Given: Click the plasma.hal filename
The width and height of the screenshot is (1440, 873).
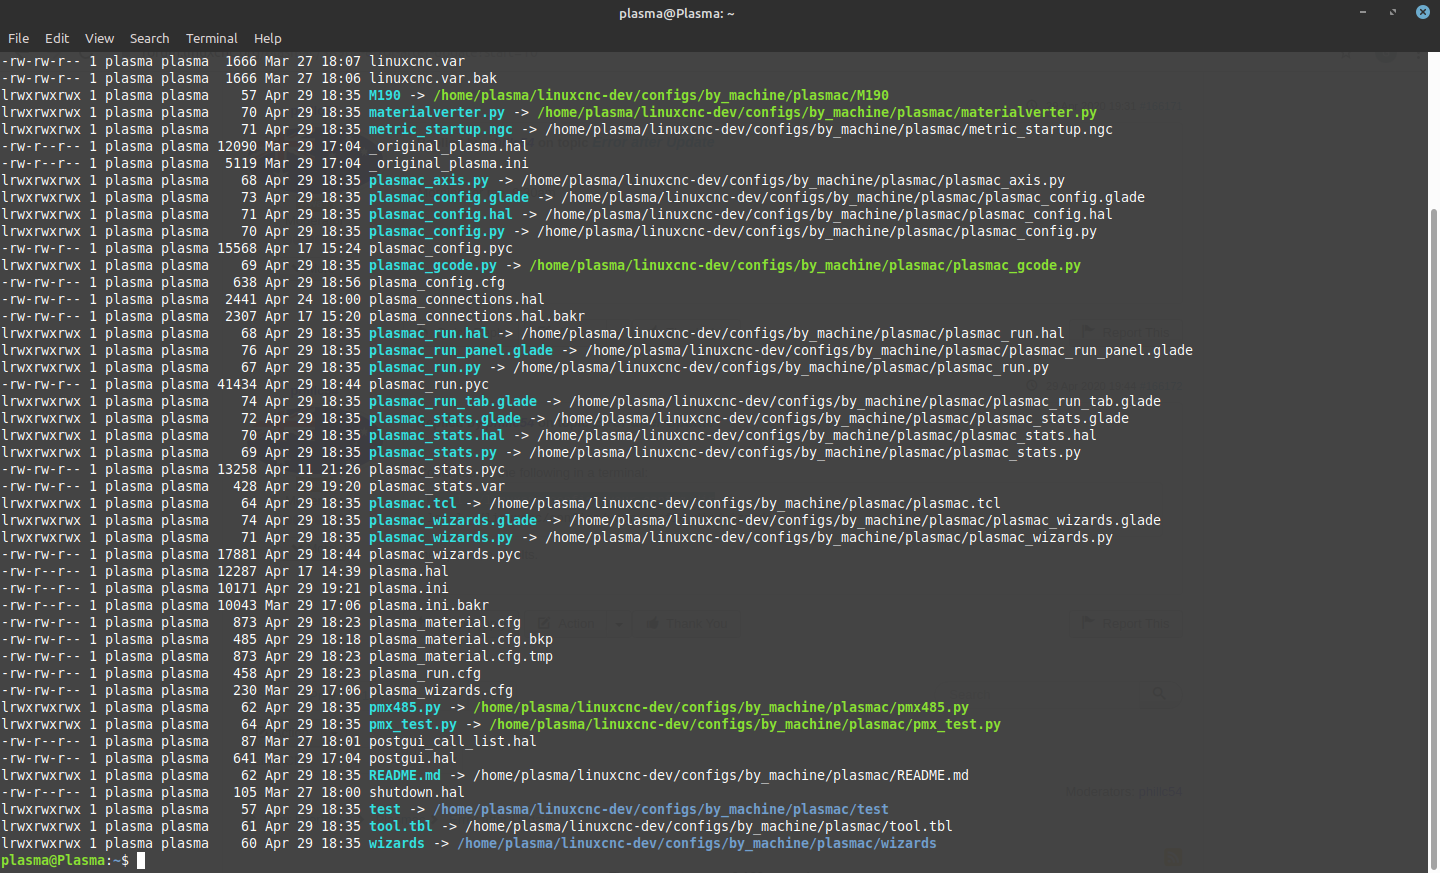Looking at the screenshot, I should pos(409,571).
